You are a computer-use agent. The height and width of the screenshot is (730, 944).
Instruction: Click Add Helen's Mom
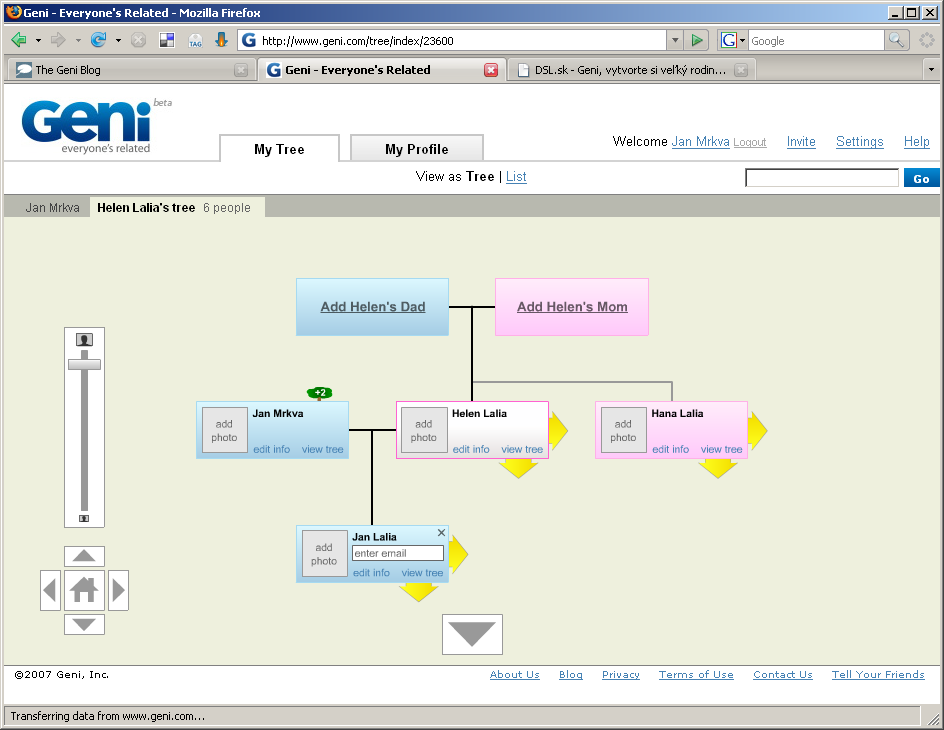pyautogui.click(x=572, y=307)
